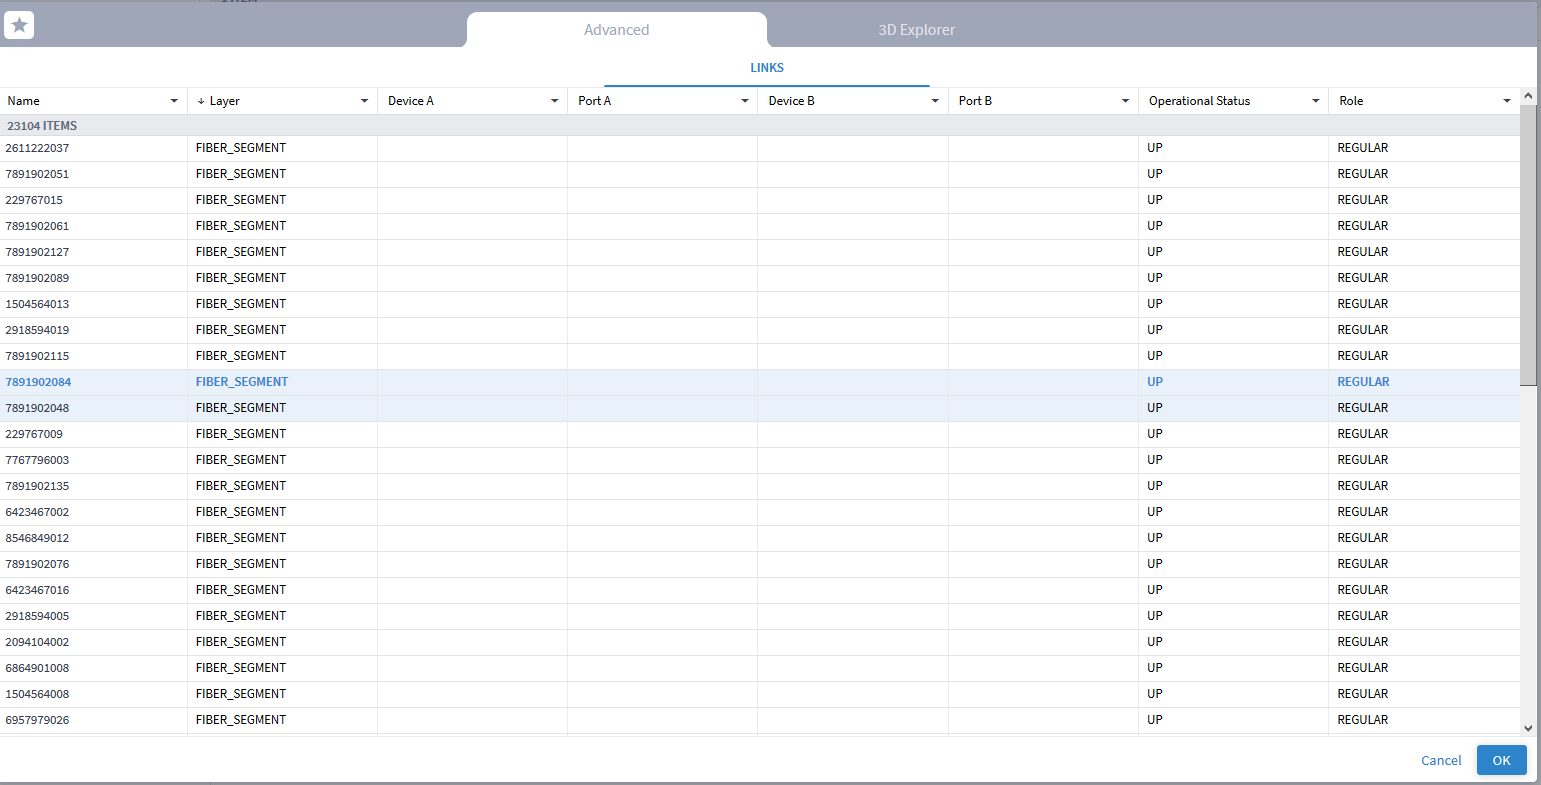Select link row 1504564008
The width and height of the screenshot is (1541, 785).
(760, 694)
